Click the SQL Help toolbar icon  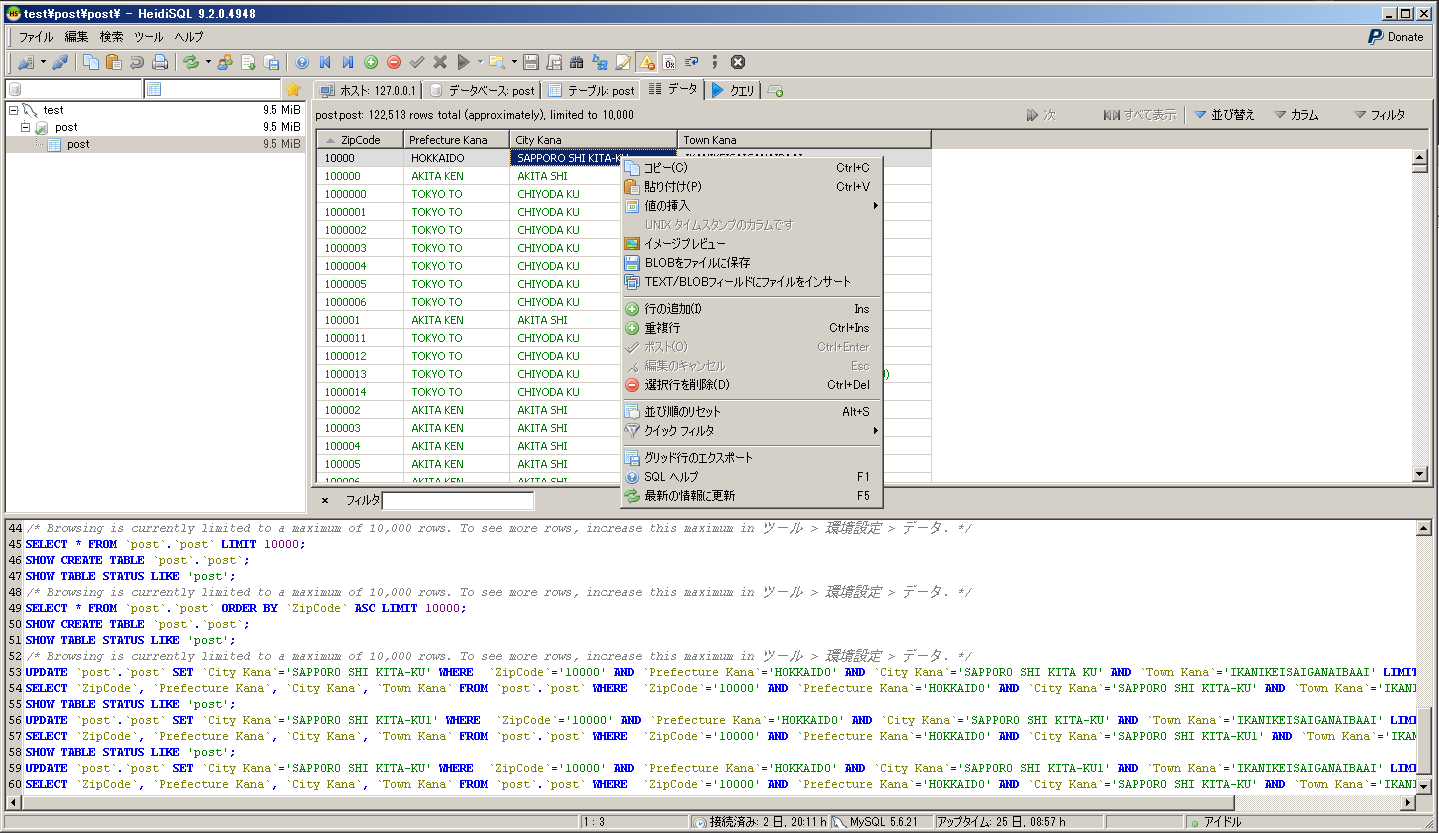(x=302, y=62)
